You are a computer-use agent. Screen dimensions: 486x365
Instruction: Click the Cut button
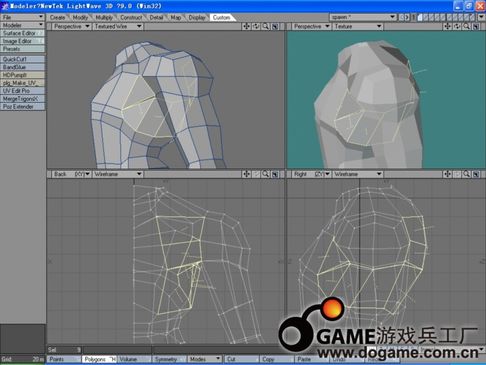click(x=242, y=359)
